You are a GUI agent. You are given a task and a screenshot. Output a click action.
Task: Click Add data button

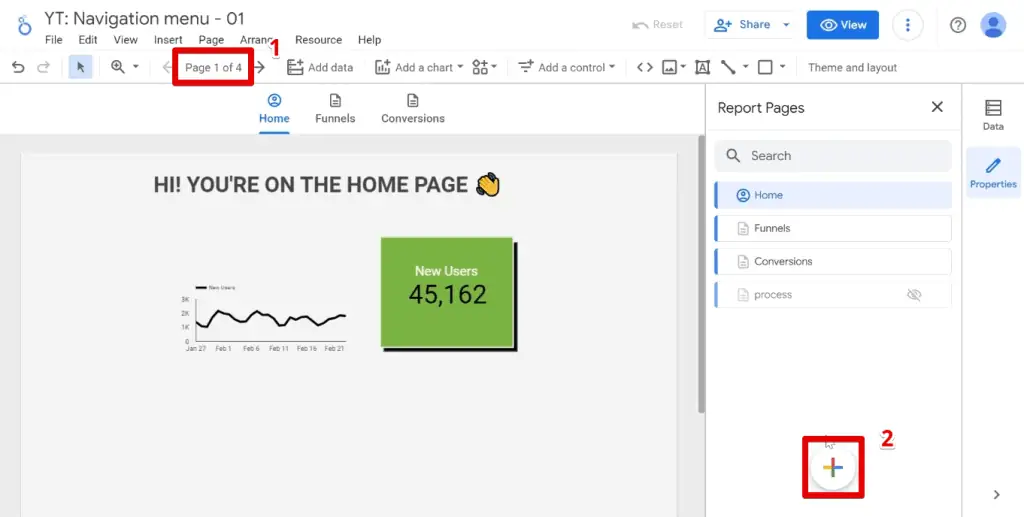[320, 67]
